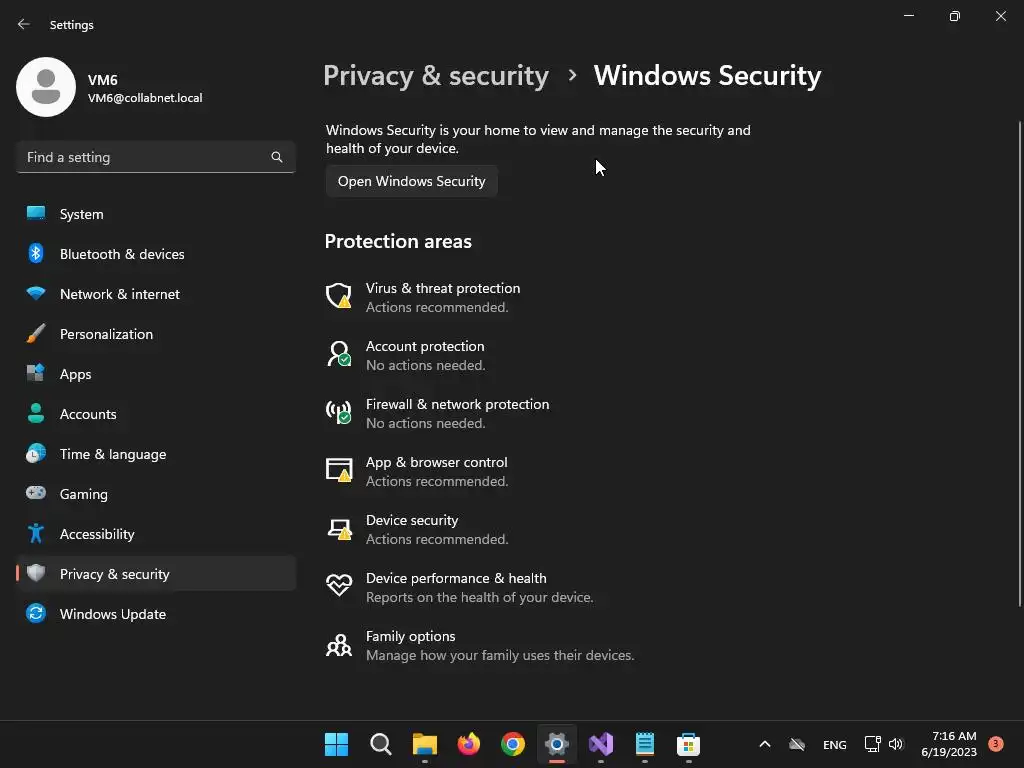Click the Find a setting search box

coord(155,157)
